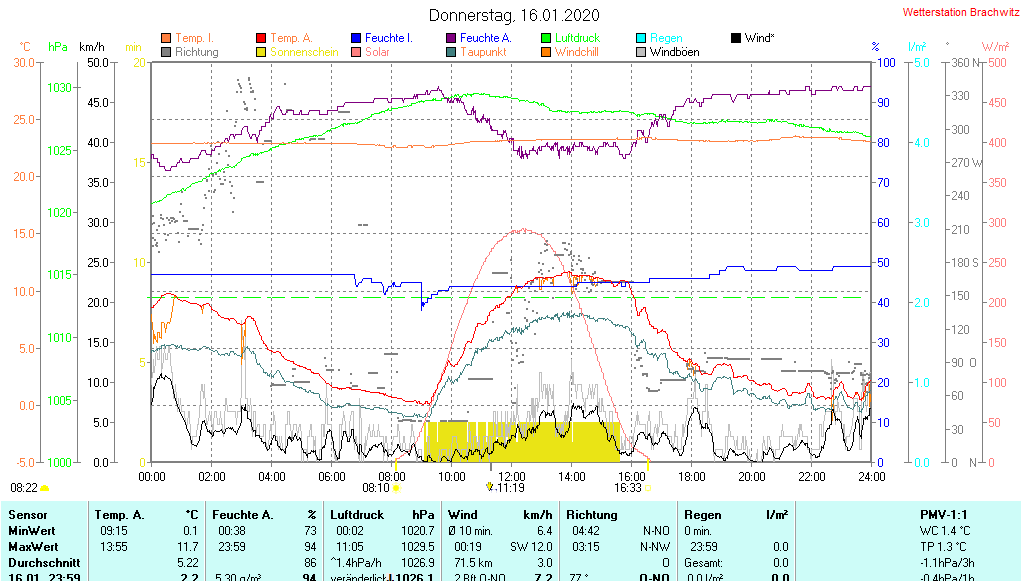This screenshot has width=1021, height=581.
Task: Click the purple Feuchte A. legend swatch
Action: click(x=452, y=38)
